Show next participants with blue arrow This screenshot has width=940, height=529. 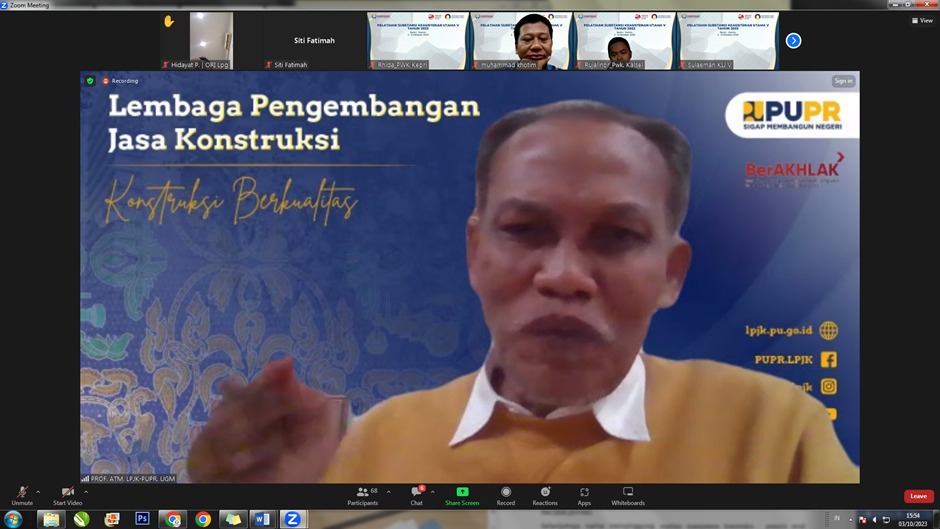click(x=793, y=41)
